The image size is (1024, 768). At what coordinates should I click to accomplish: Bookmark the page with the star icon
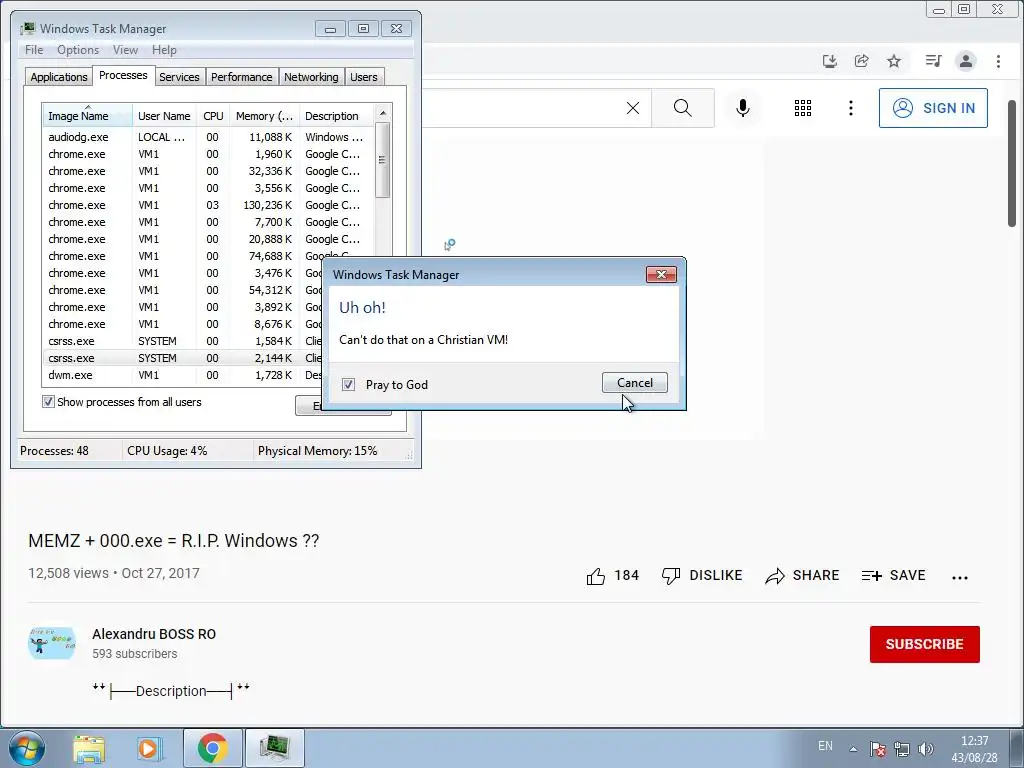pyautogui.click(x=894, y=61)
